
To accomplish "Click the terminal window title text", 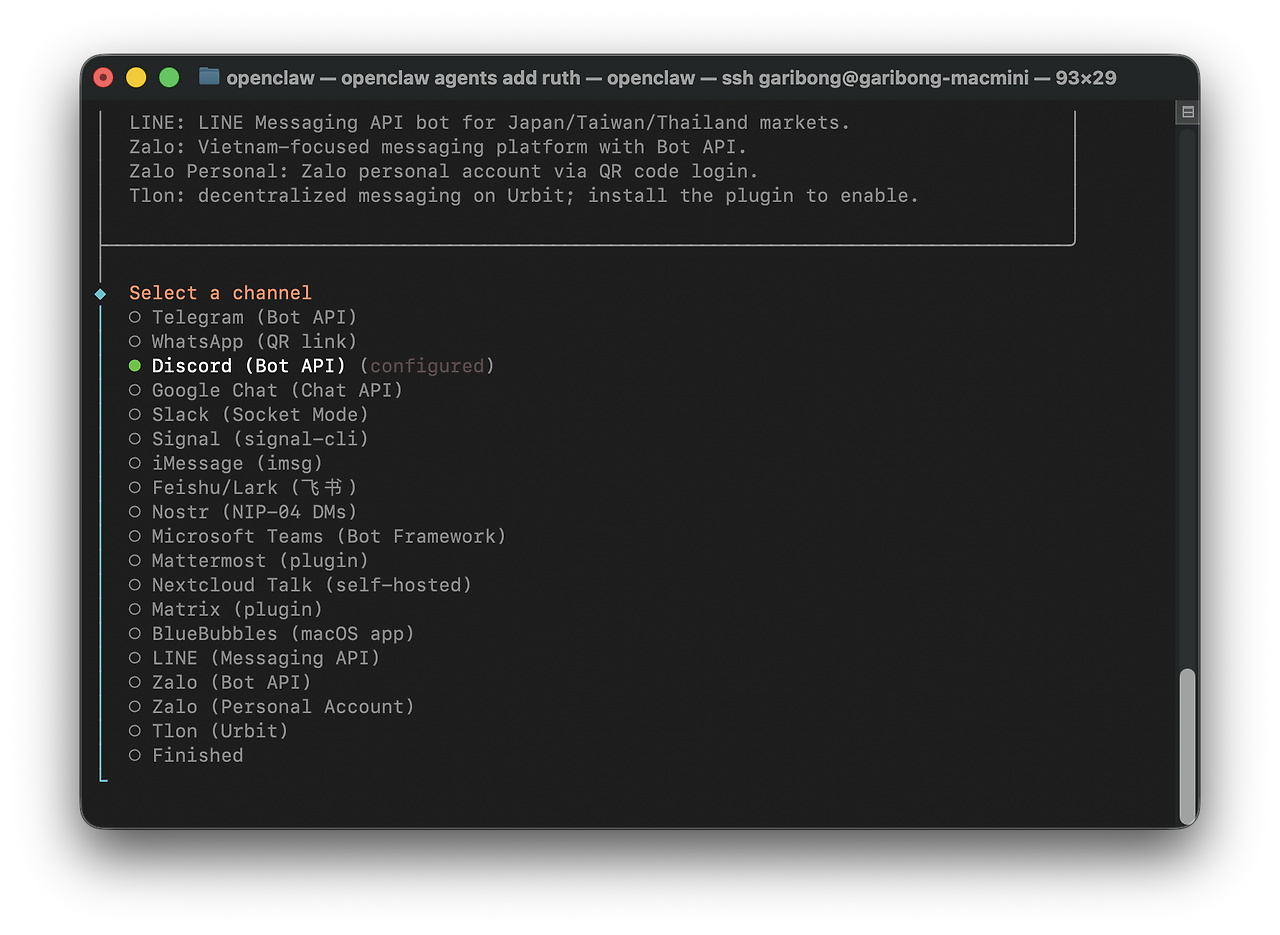I will coord(671,77).
